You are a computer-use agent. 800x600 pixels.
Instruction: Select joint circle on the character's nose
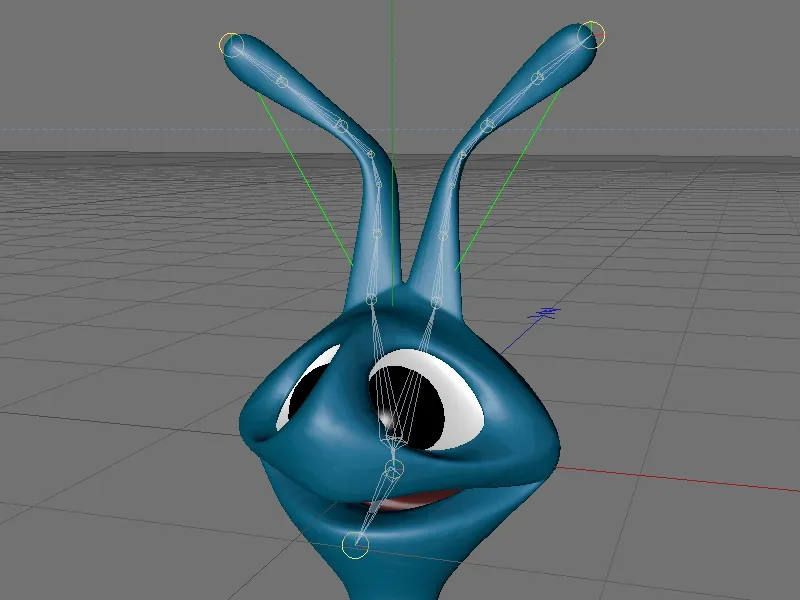(393, 469)
